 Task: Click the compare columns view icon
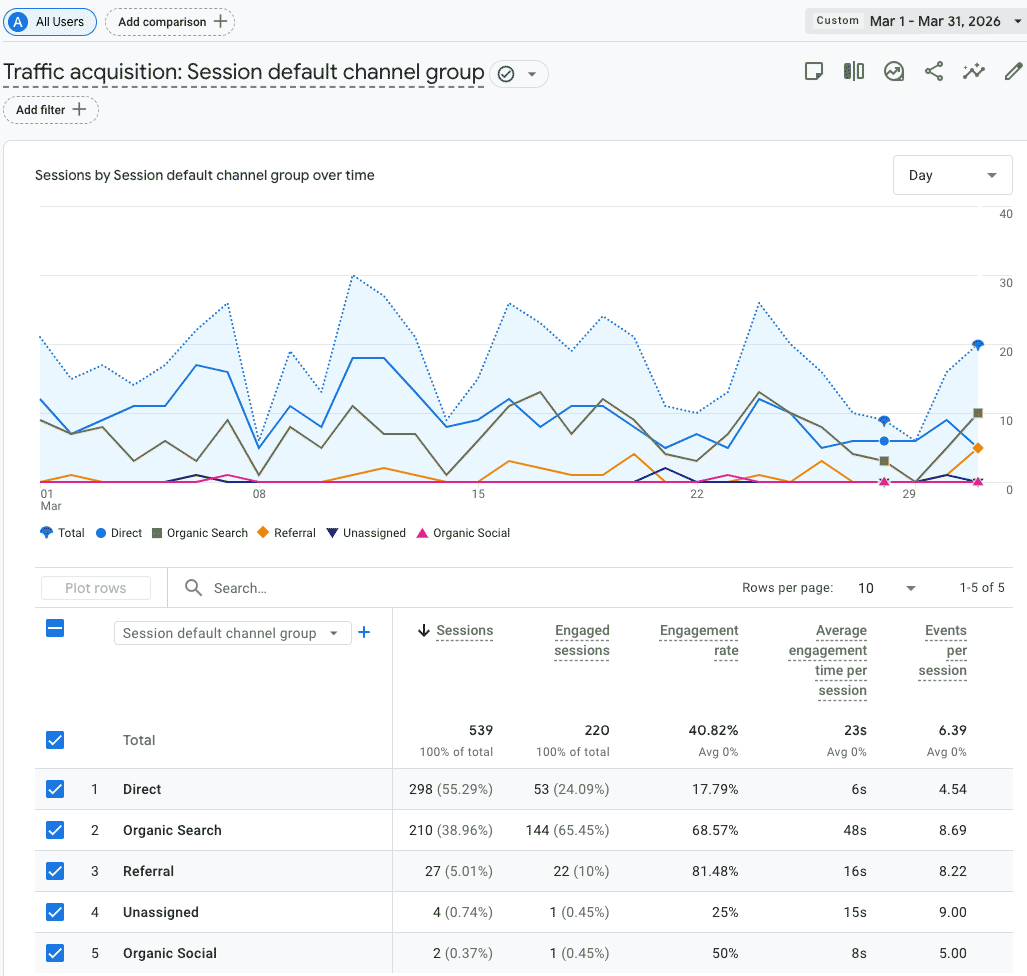(x=853, y=72)
